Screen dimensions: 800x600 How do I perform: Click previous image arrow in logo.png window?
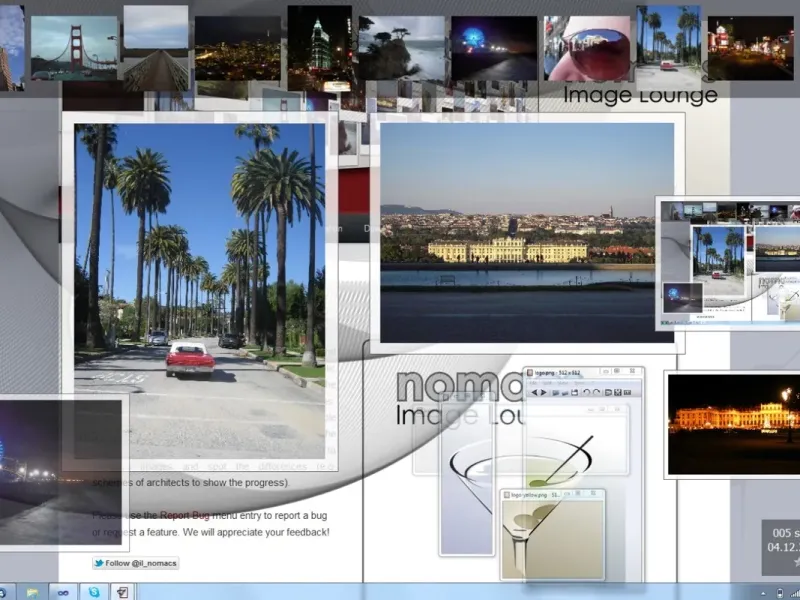click(x=534, y=392)
